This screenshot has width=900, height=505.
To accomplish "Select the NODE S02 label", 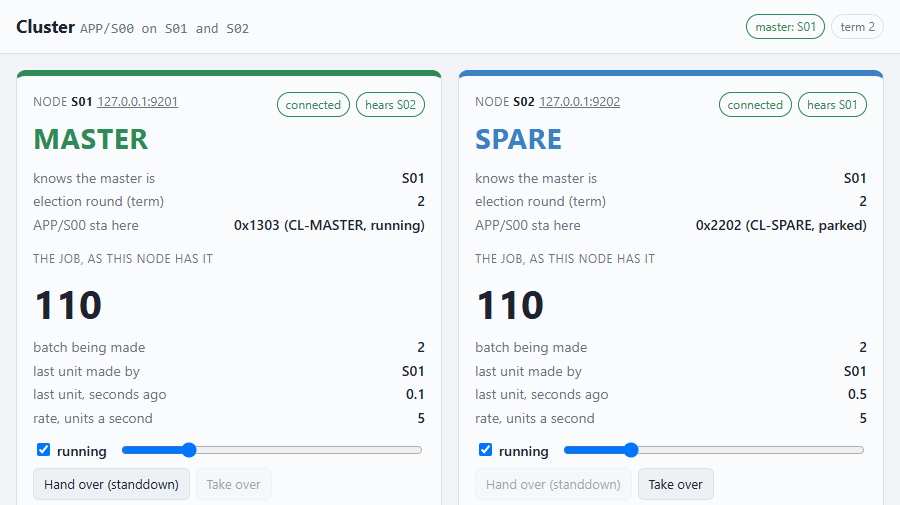I will tap(505, 102).
